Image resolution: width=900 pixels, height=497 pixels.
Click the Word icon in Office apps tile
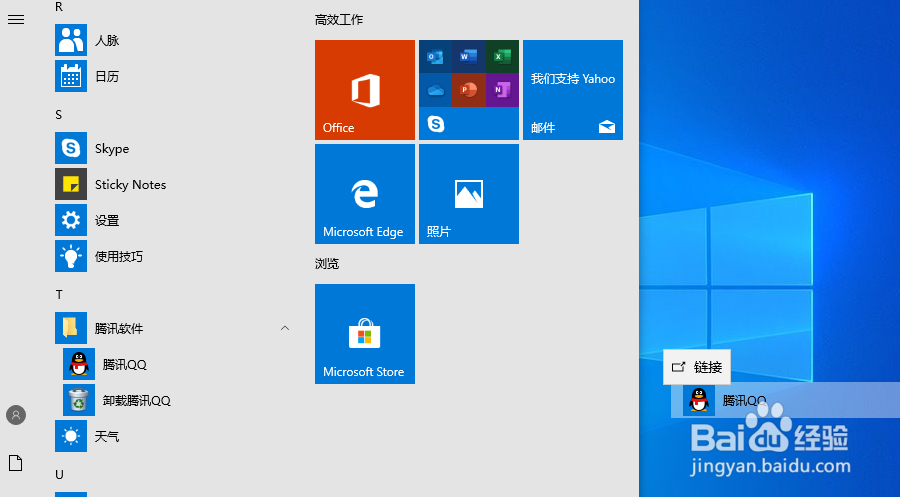pos(469,56)
